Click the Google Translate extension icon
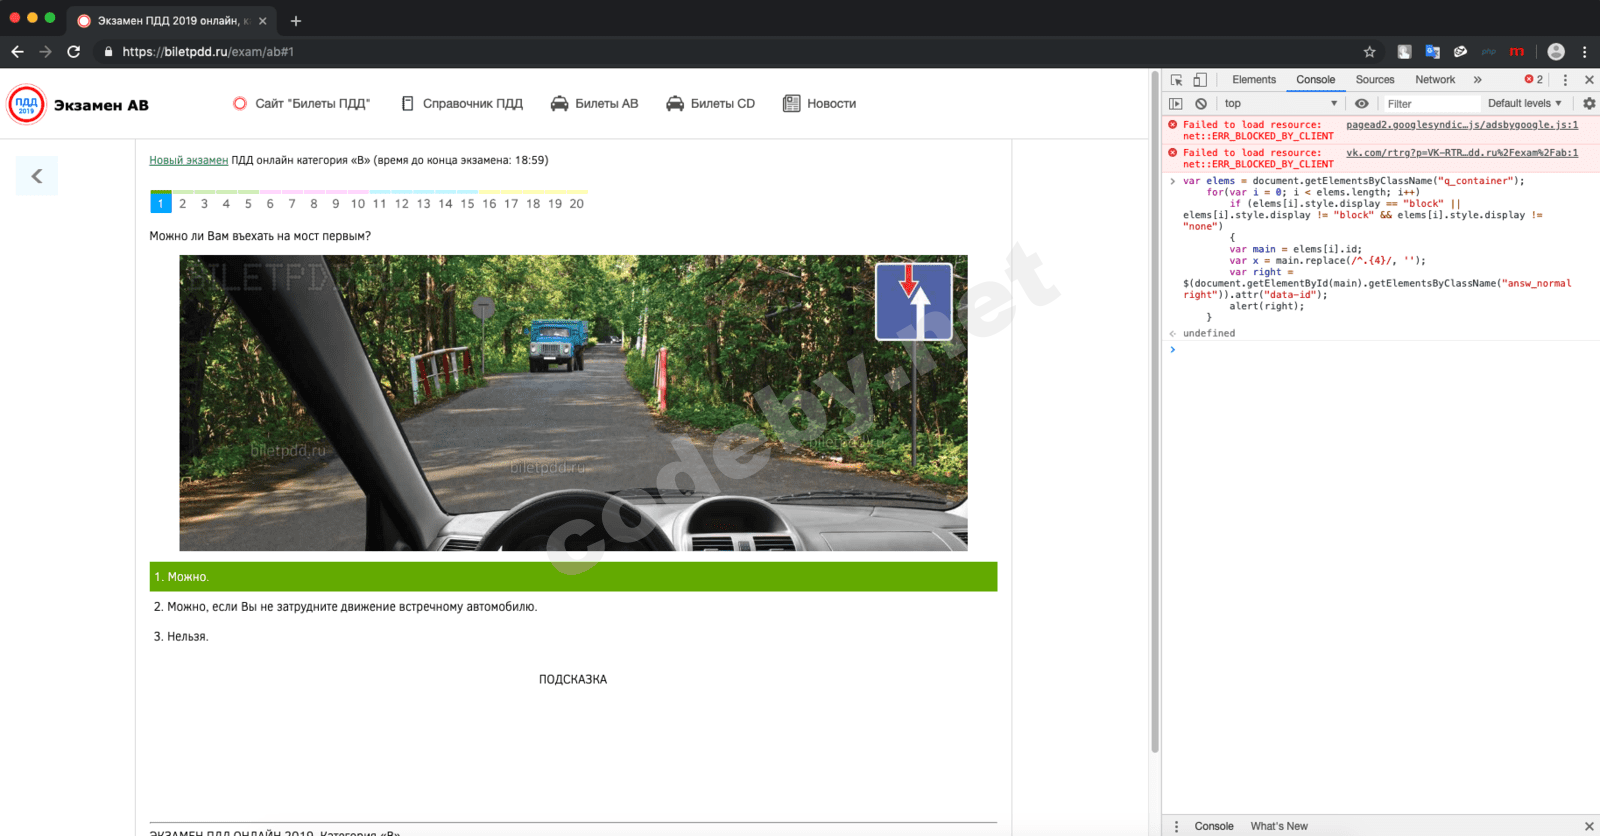 click(1432, 52)
